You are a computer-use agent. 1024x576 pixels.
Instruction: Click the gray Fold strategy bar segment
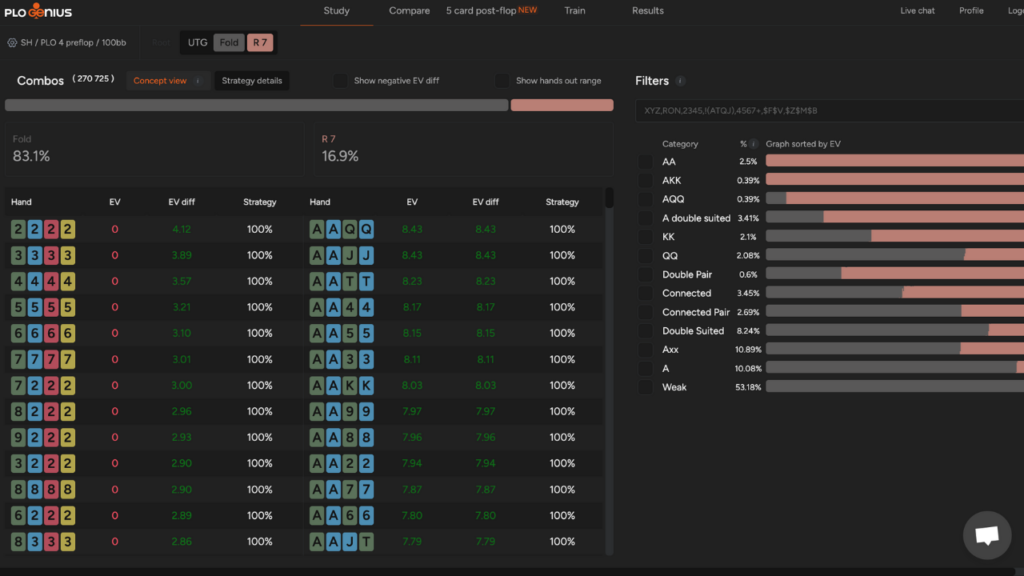(x=257, y=105)
